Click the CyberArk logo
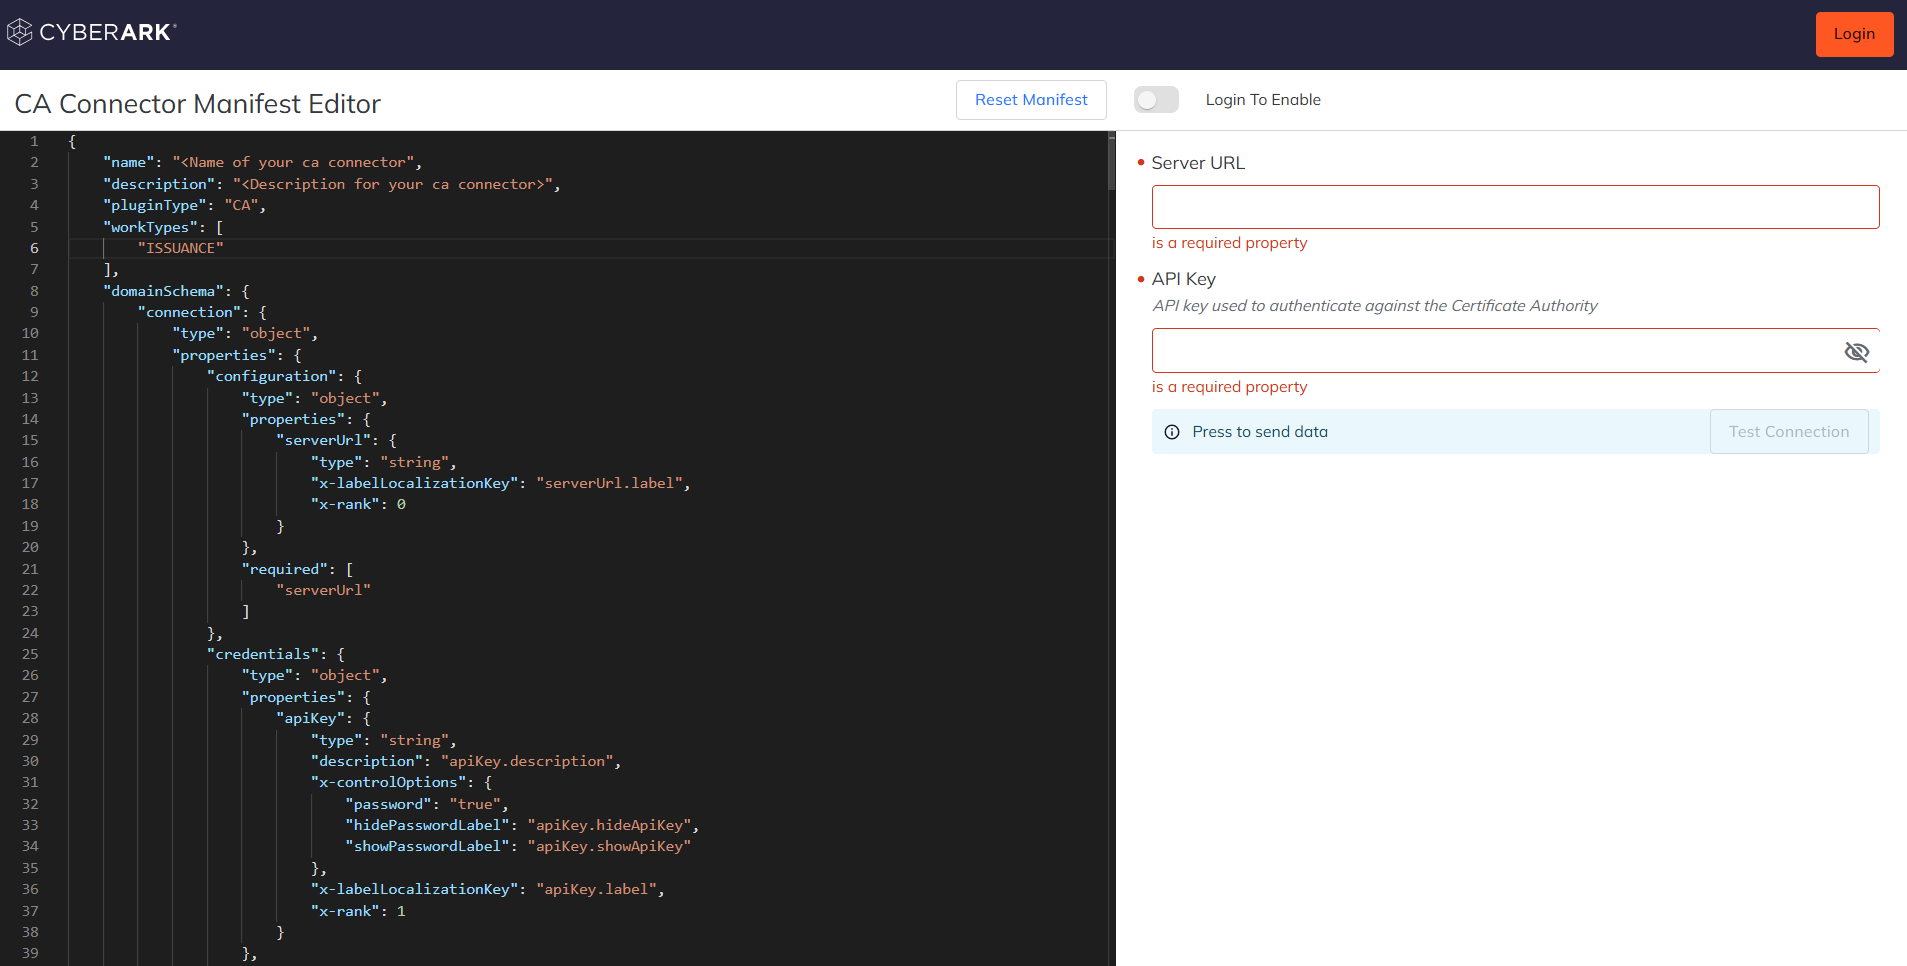Screen dimensions: 1907x966 click(91, 33)
